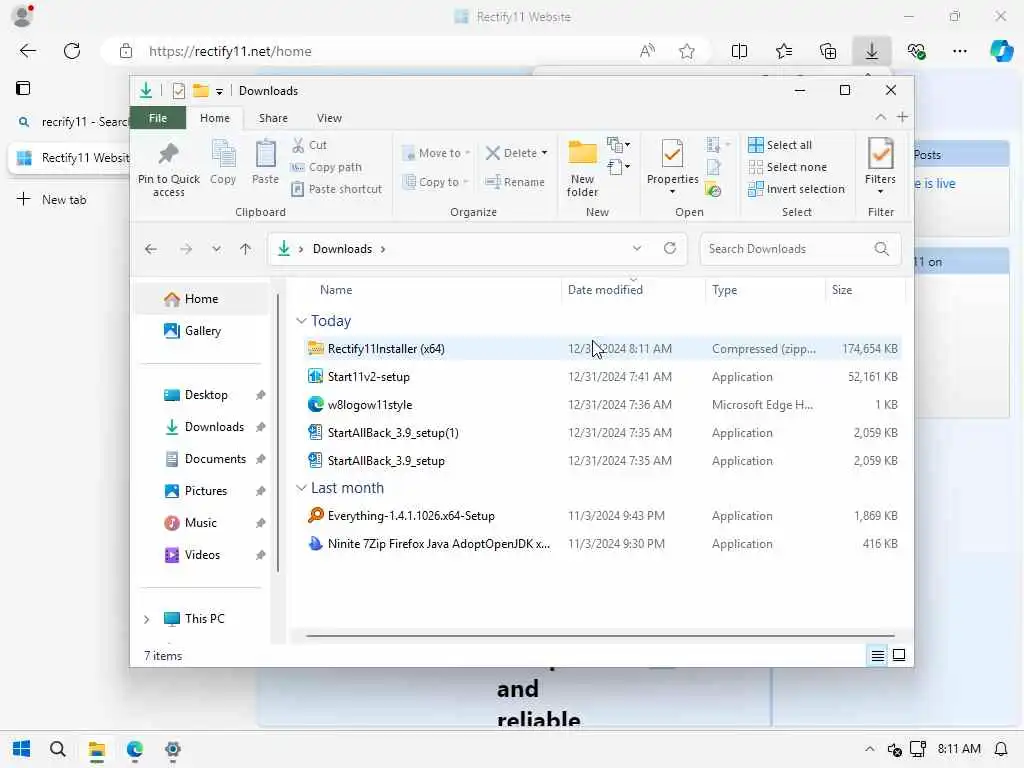
Task: Refresh the Downloads folder view
Action: [x=669, y=248]
